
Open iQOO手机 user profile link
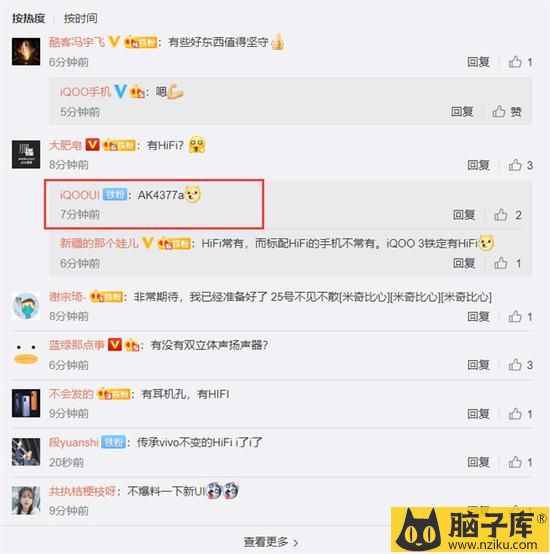point(85,92)
